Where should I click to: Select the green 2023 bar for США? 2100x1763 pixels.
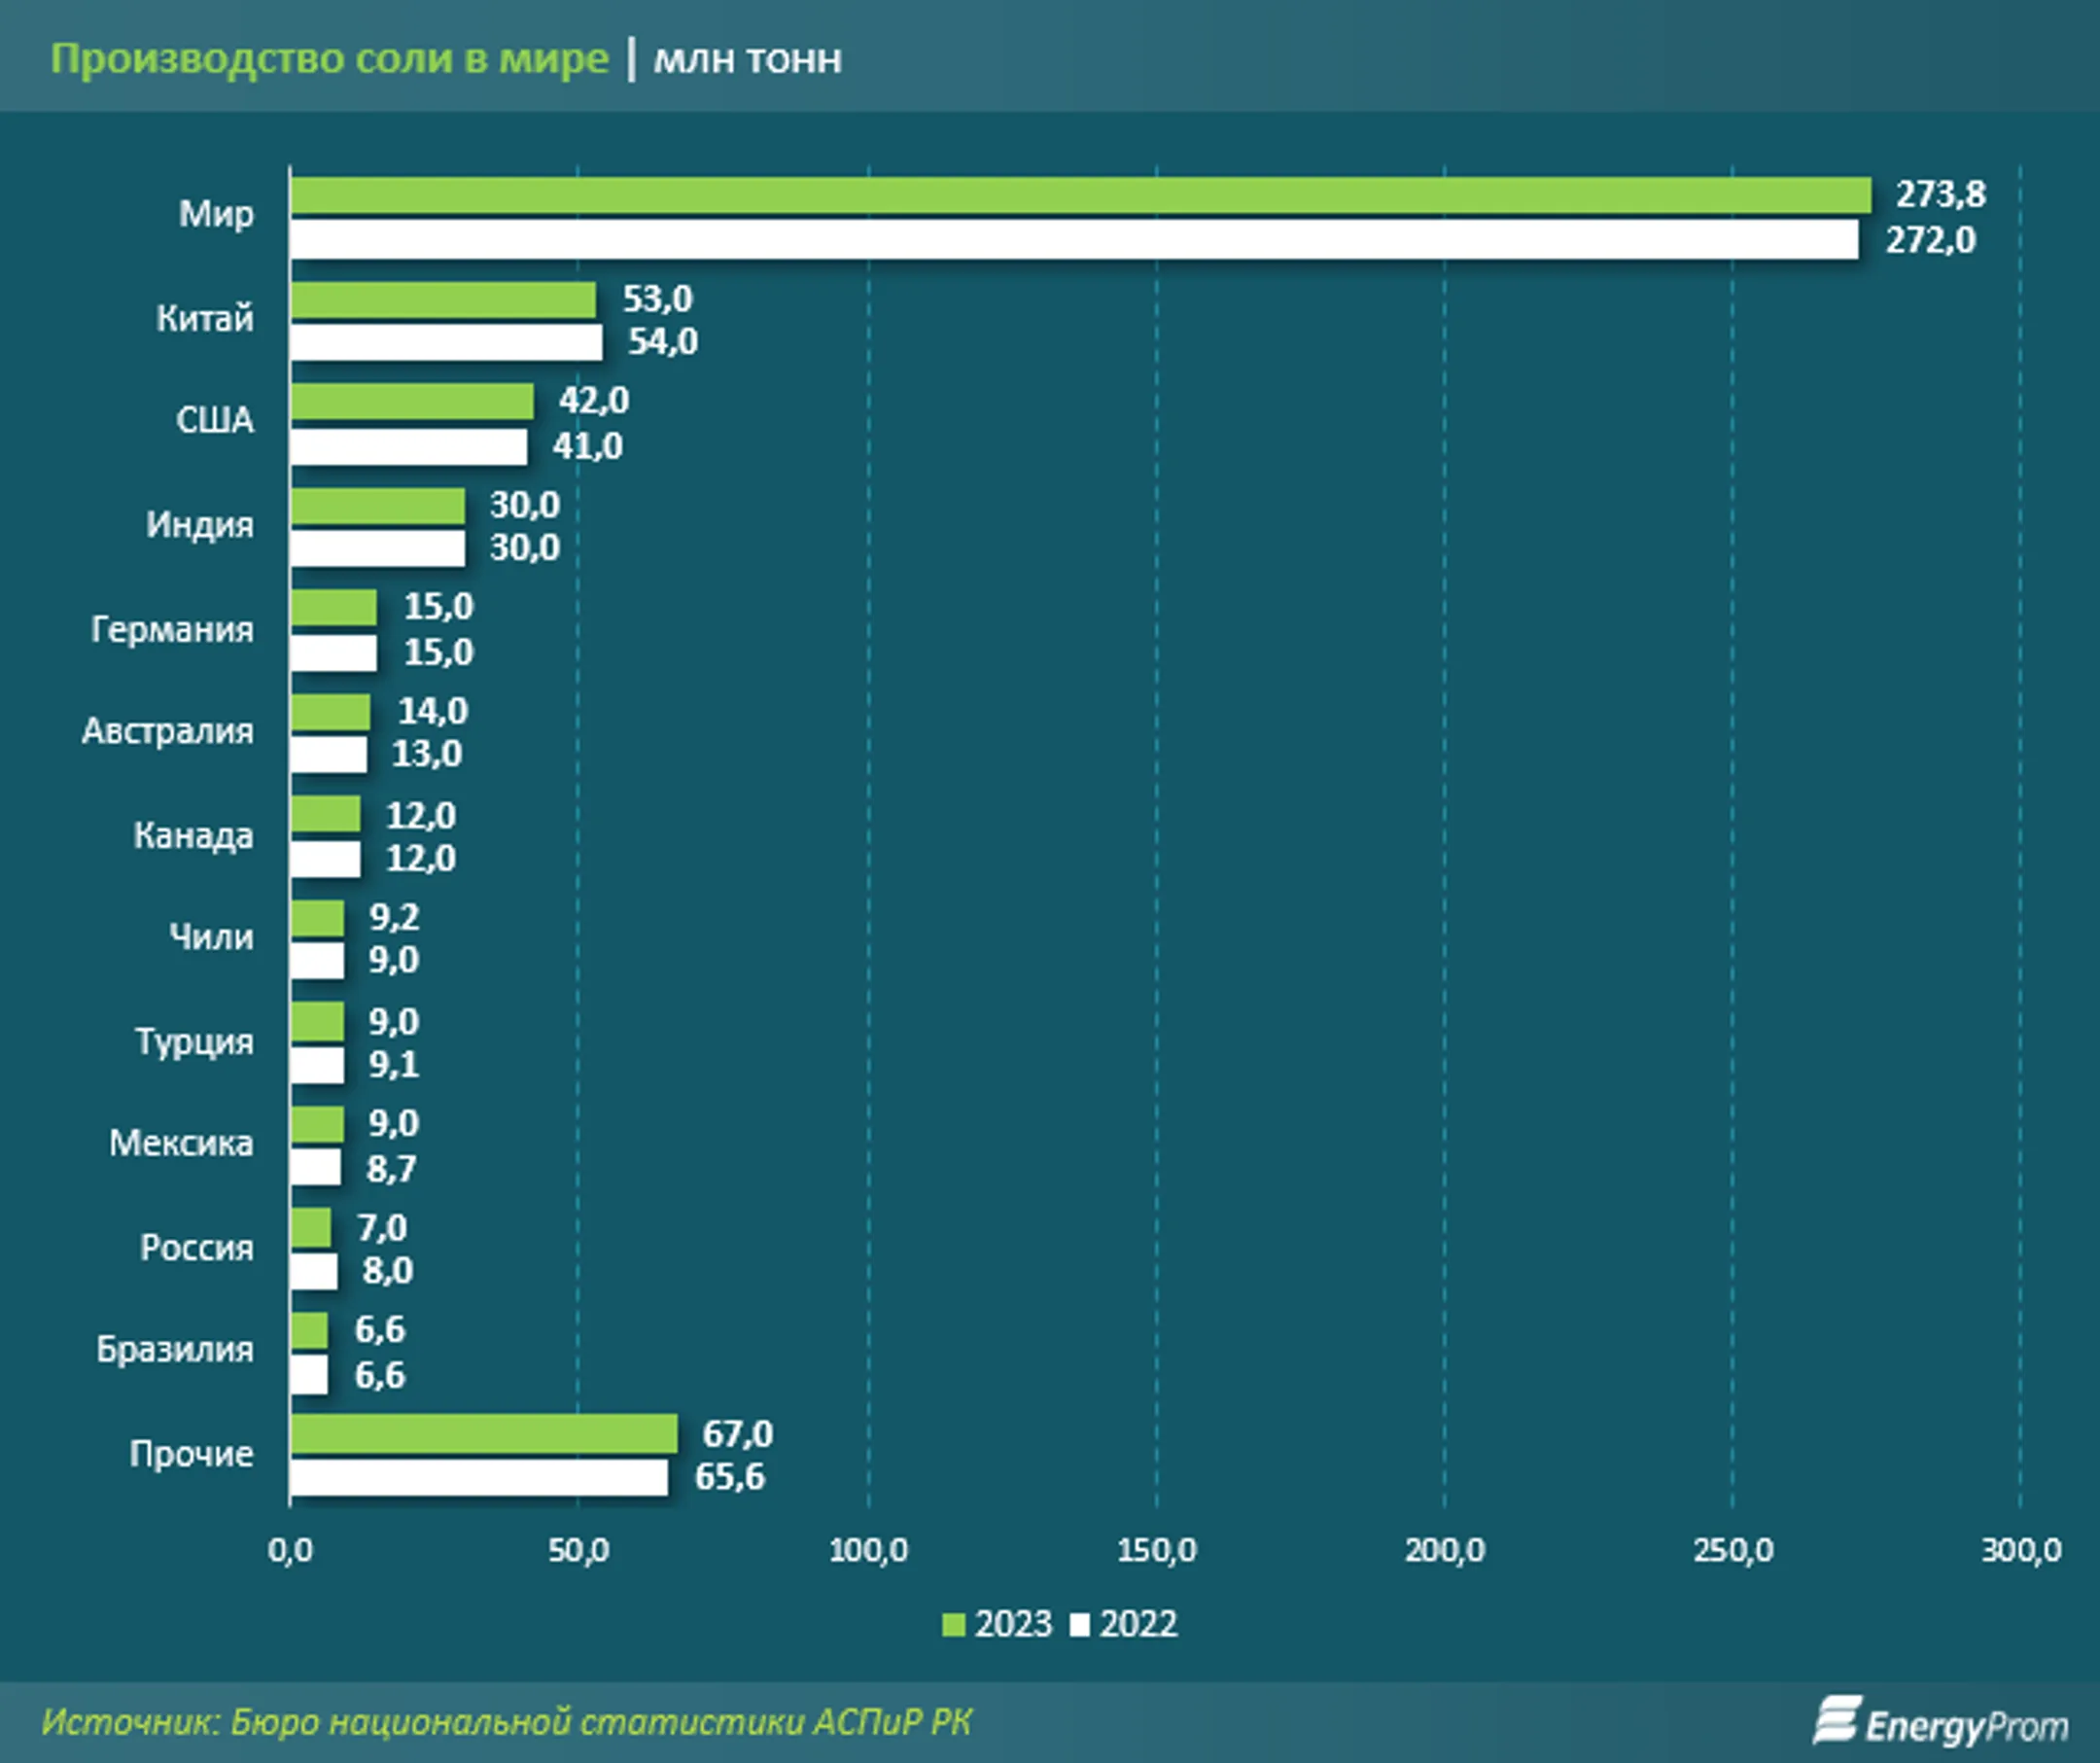pos(412,401)
